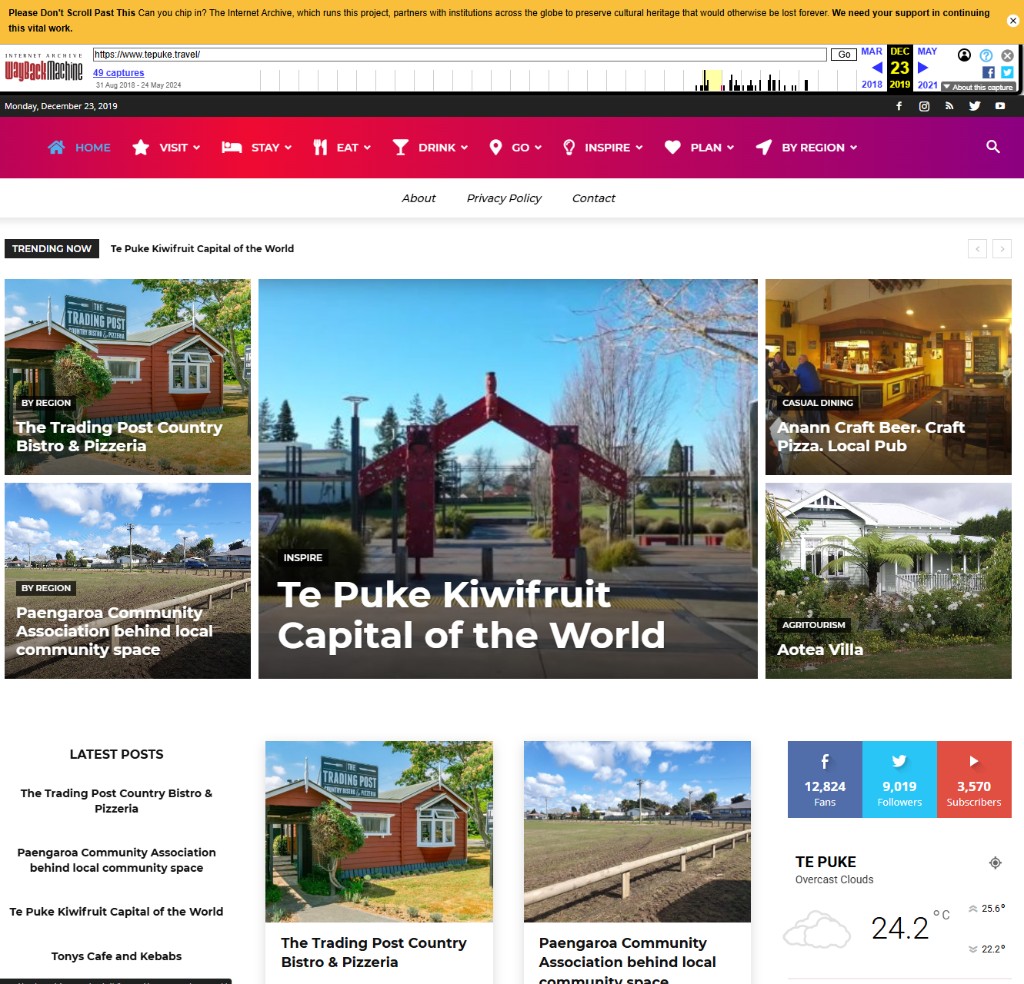Click the INSPIRE category tag on hero
This screenshot has height=984, width=1024.
click(303, 558)
